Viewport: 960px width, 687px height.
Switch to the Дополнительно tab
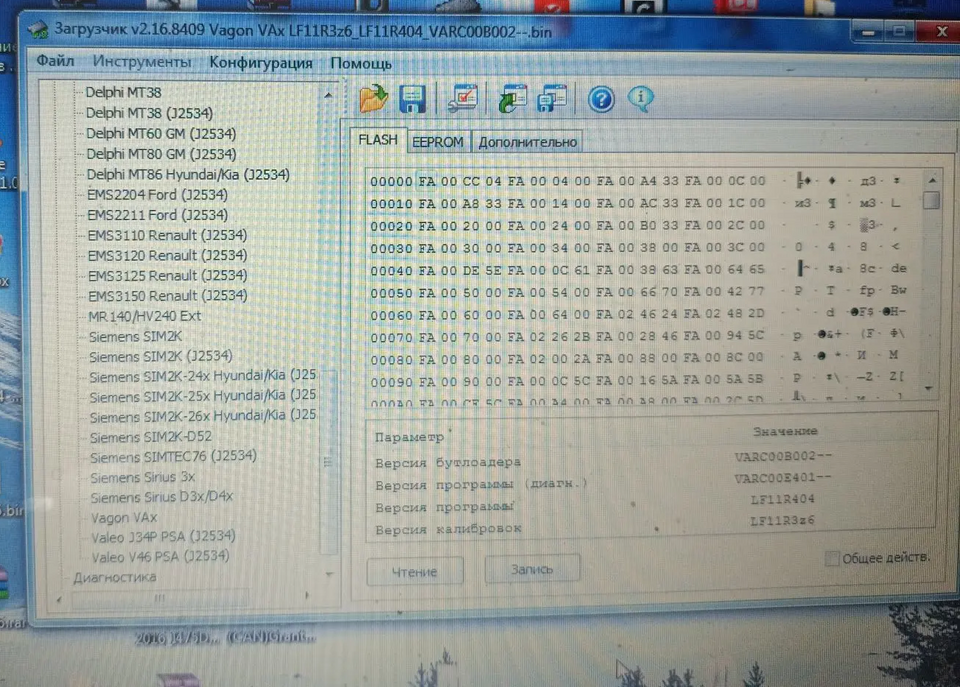(527, 142)
